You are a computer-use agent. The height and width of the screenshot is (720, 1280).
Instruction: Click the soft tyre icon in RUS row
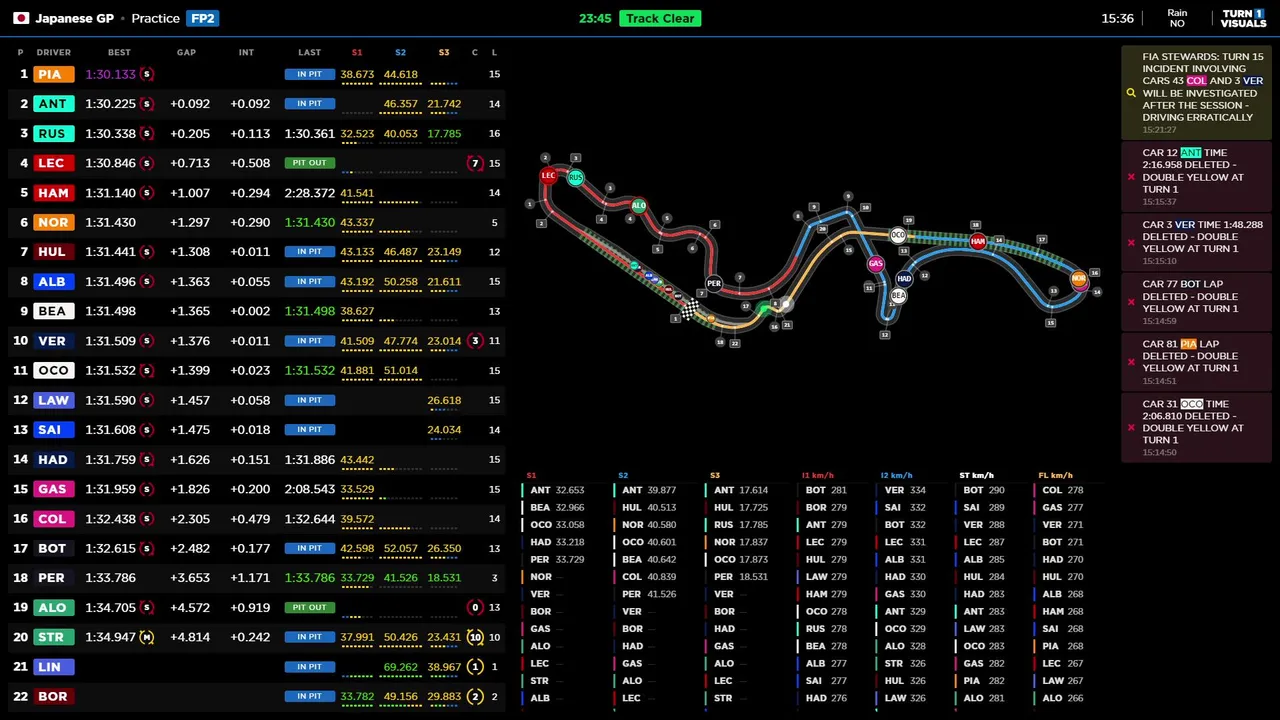[146, 133]
